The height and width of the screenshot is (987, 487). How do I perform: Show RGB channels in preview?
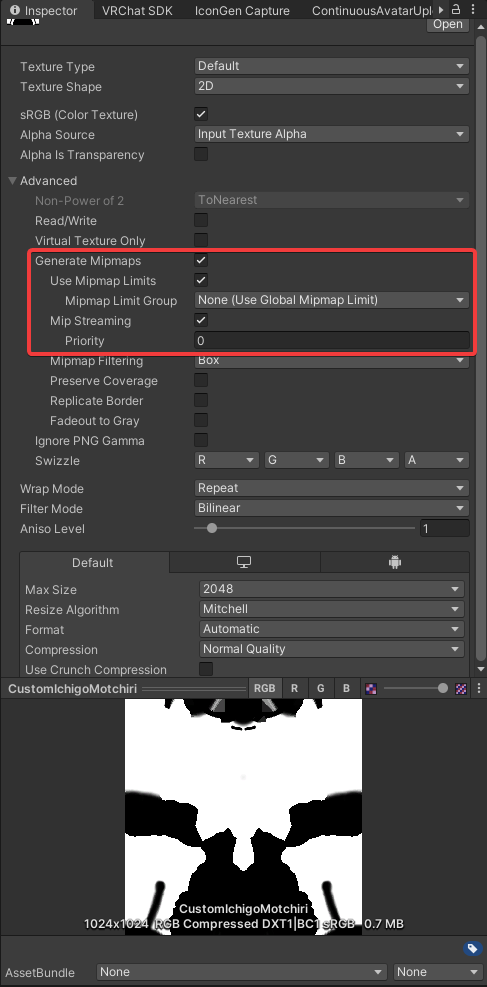pos(264,689)
